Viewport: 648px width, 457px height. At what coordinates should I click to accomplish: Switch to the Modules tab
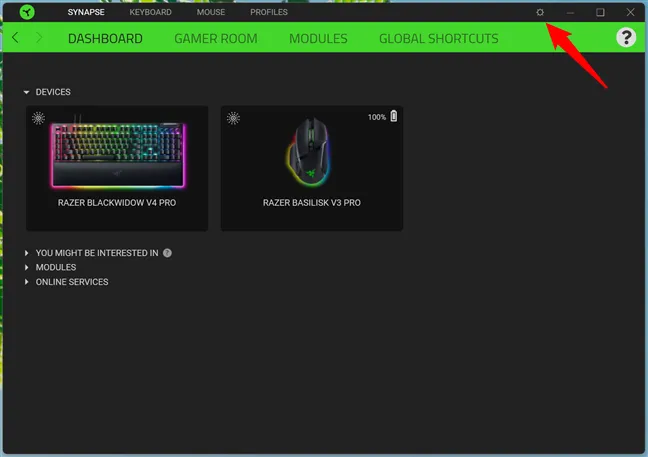click(318, 38)
